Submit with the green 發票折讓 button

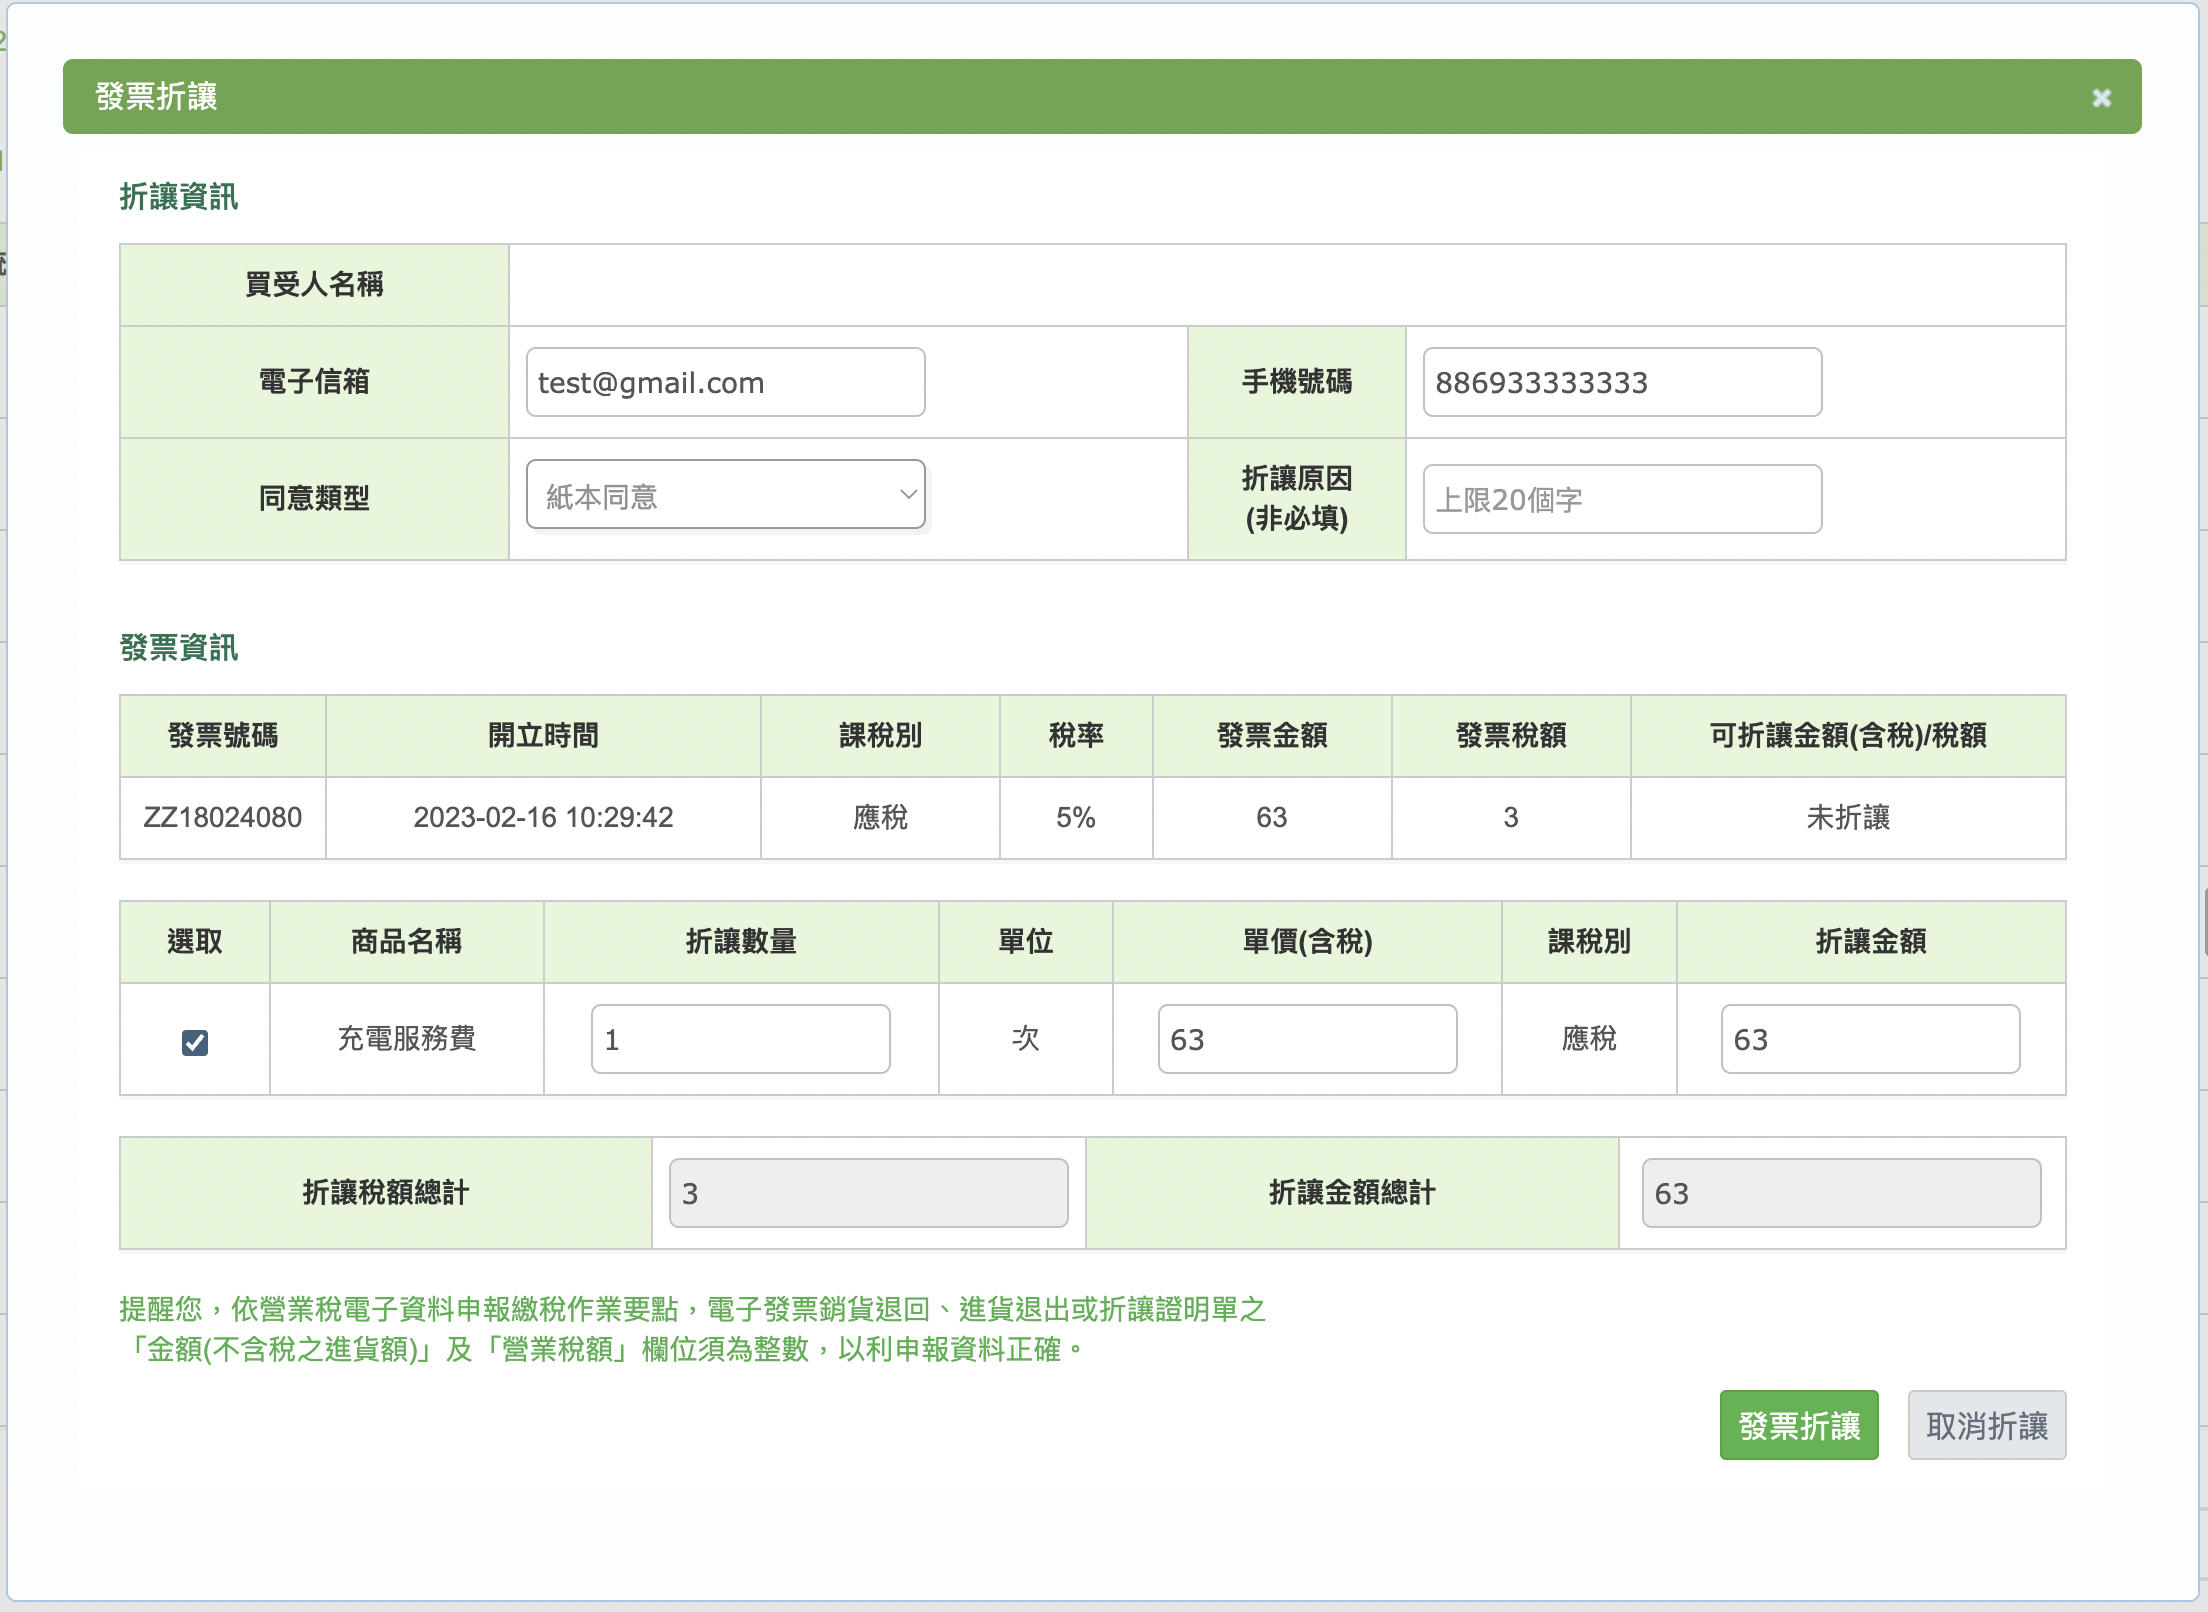(x=1799, y=1425)
